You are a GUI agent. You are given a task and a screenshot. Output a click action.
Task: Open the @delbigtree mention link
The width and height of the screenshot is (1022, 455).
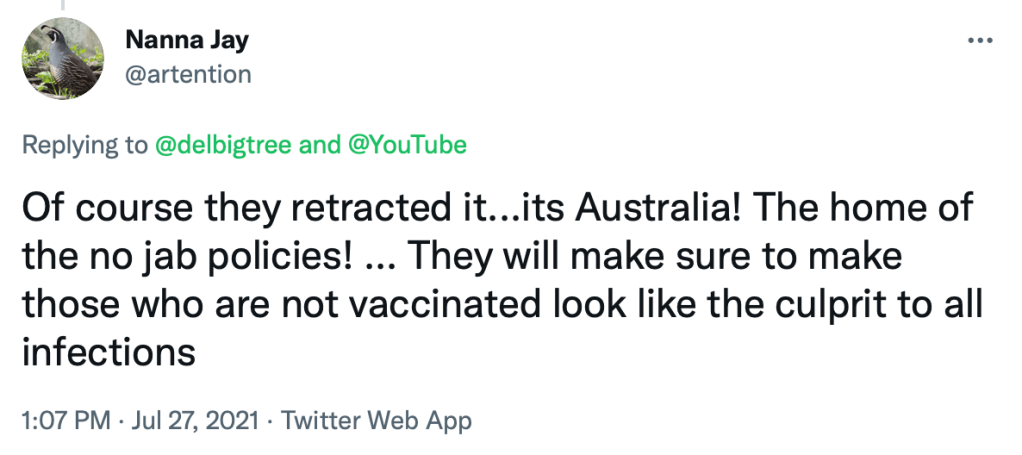click(x=224, y=144)
